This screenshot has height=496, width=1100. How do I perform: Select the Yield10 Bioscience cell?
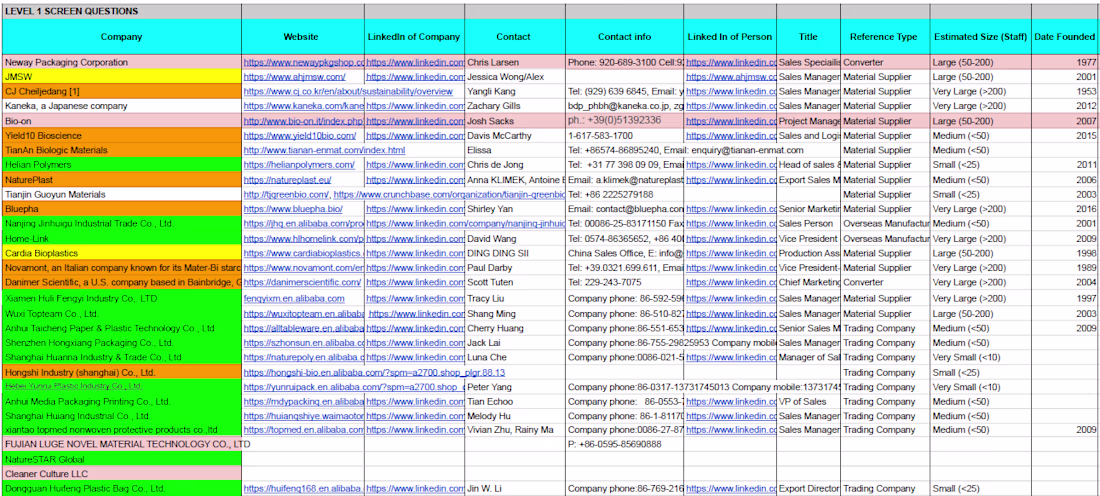pos(121,135)
